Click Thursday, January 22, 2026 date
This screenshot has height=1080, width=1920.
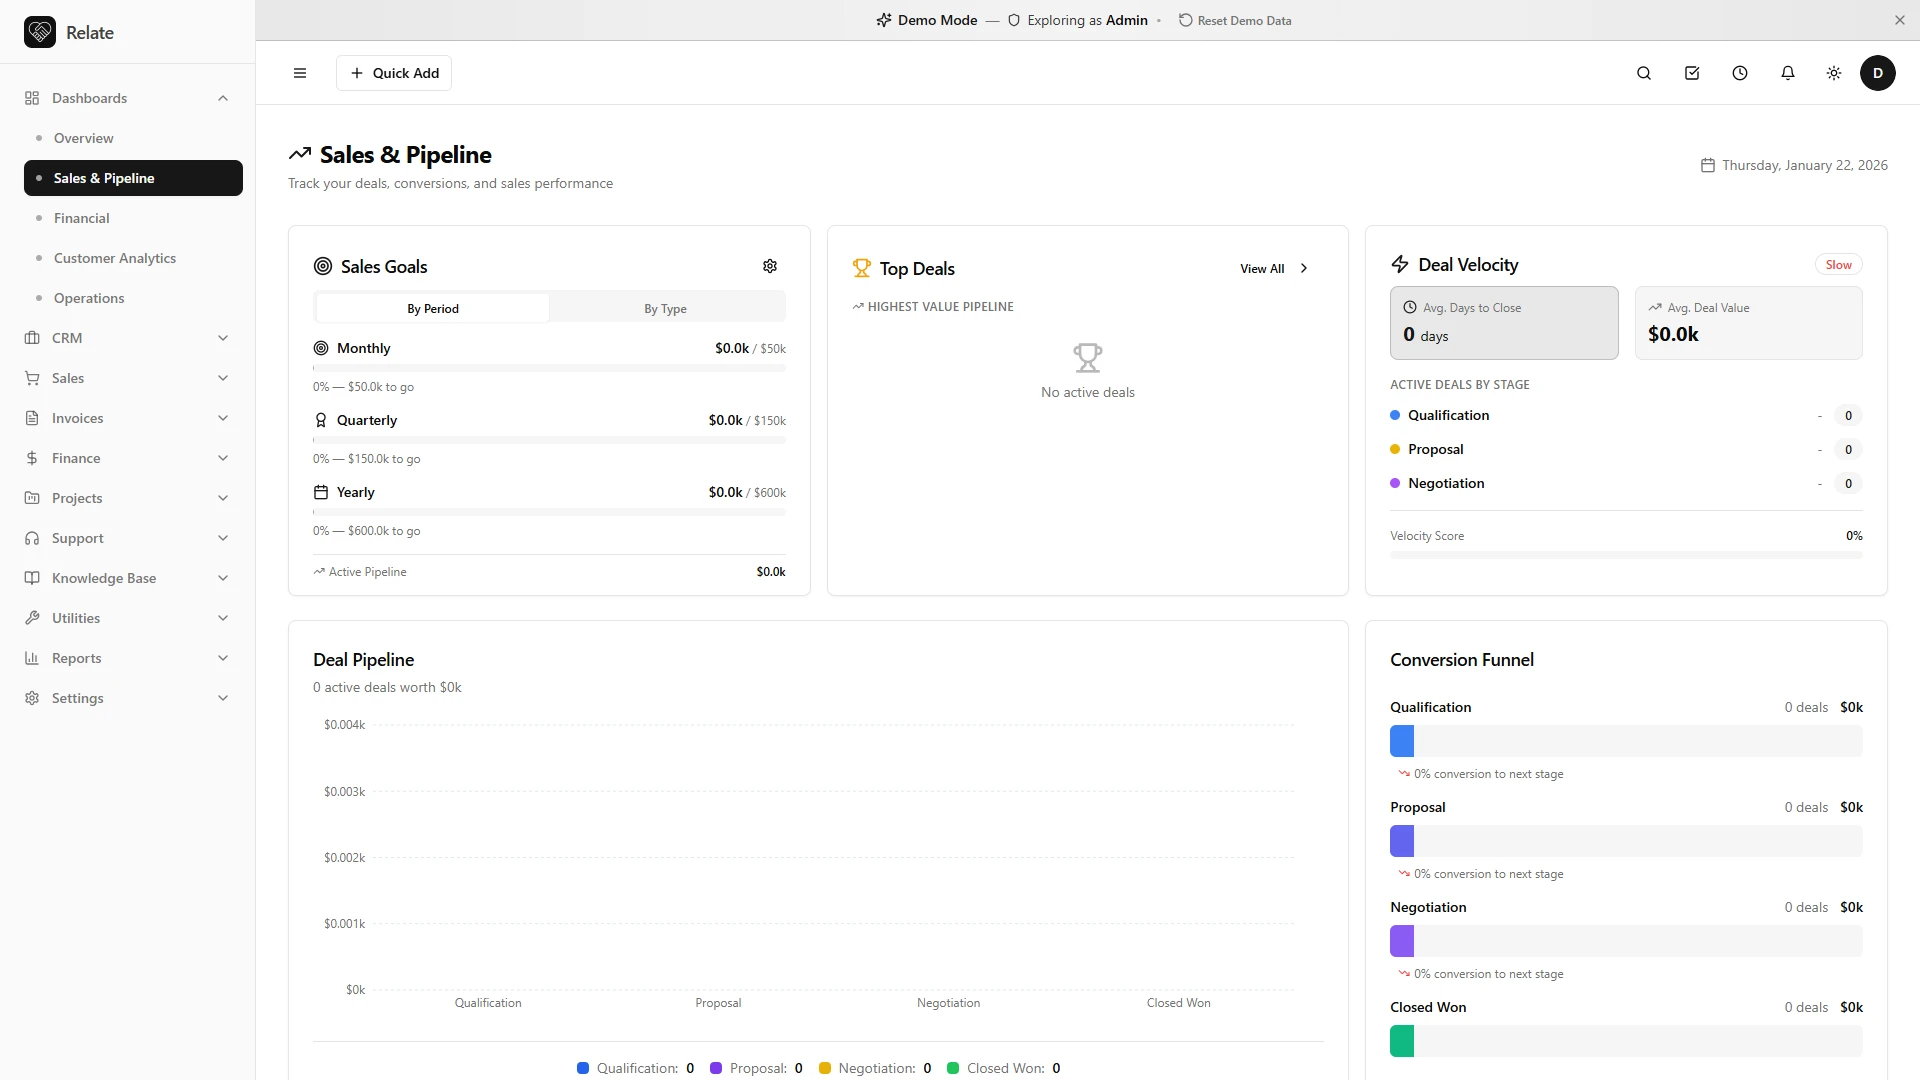click(x=1804, y=165)
